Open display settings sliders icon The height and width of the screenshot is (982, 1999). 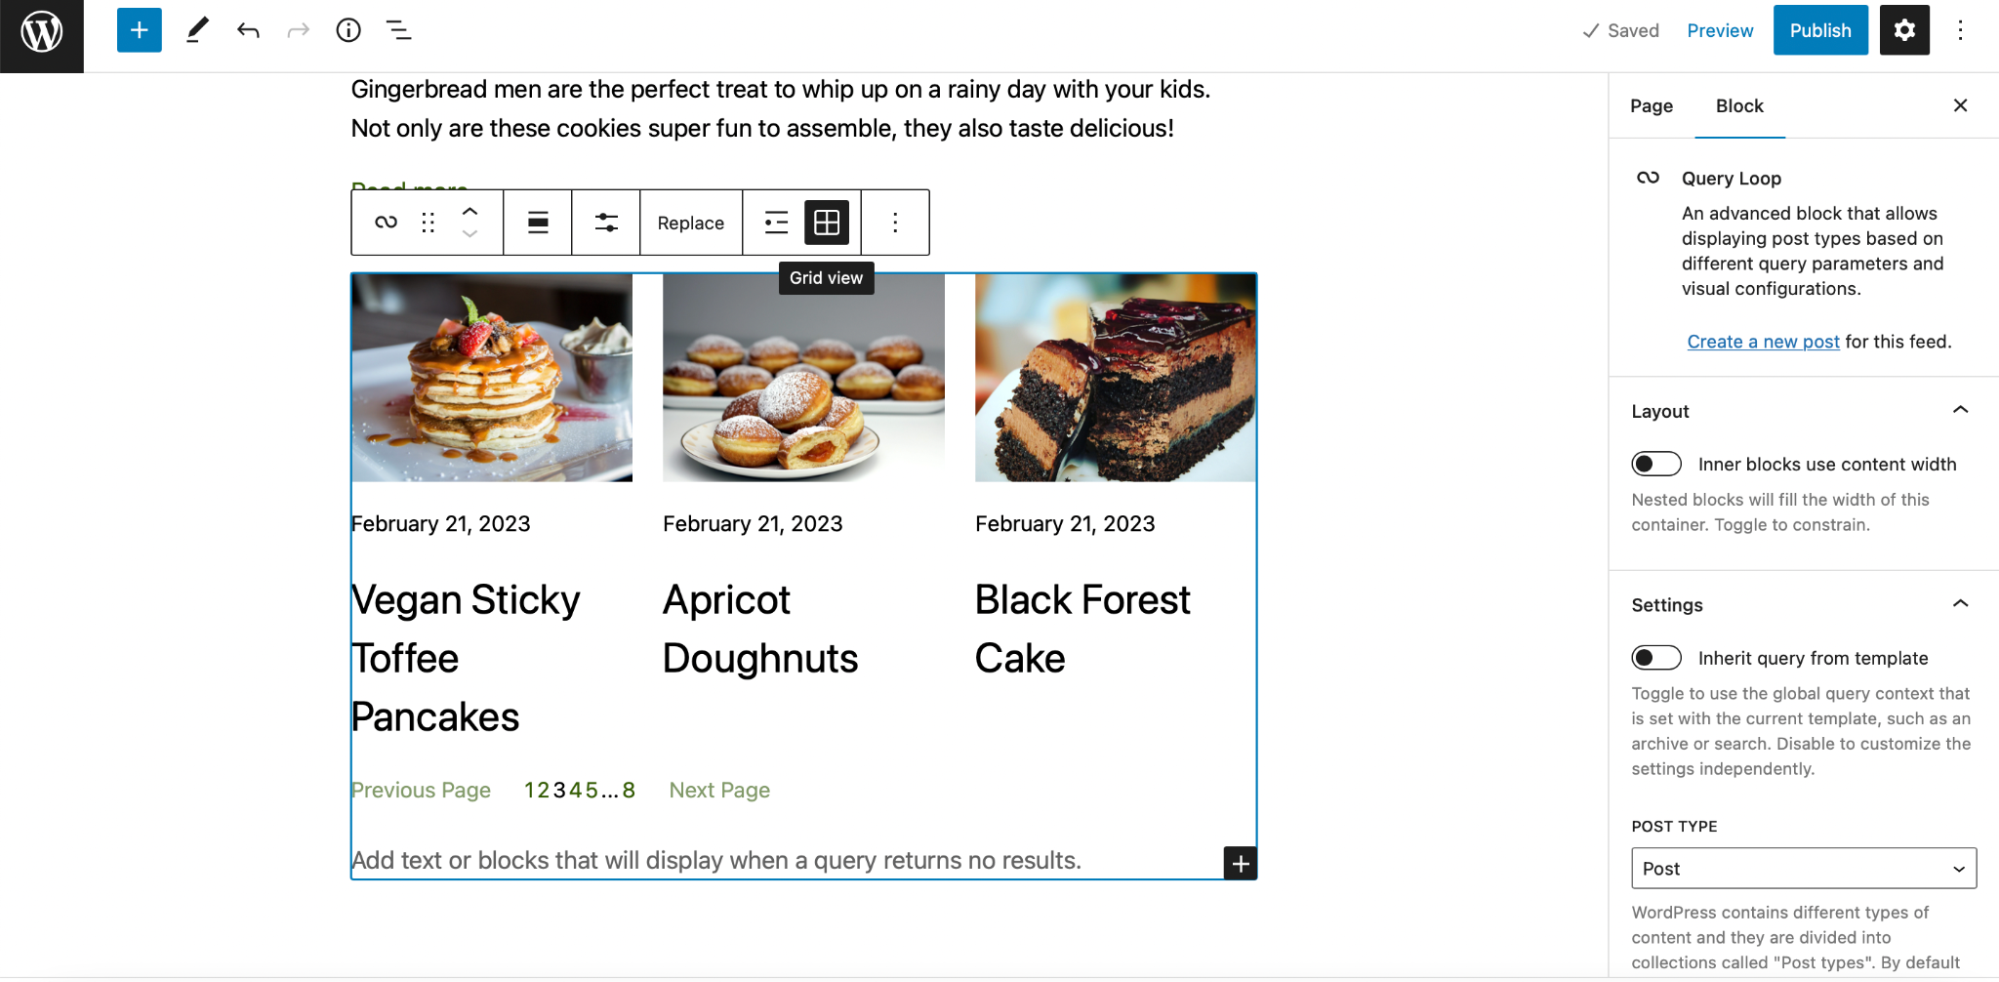pyautogui.click(x=606, y=222)
